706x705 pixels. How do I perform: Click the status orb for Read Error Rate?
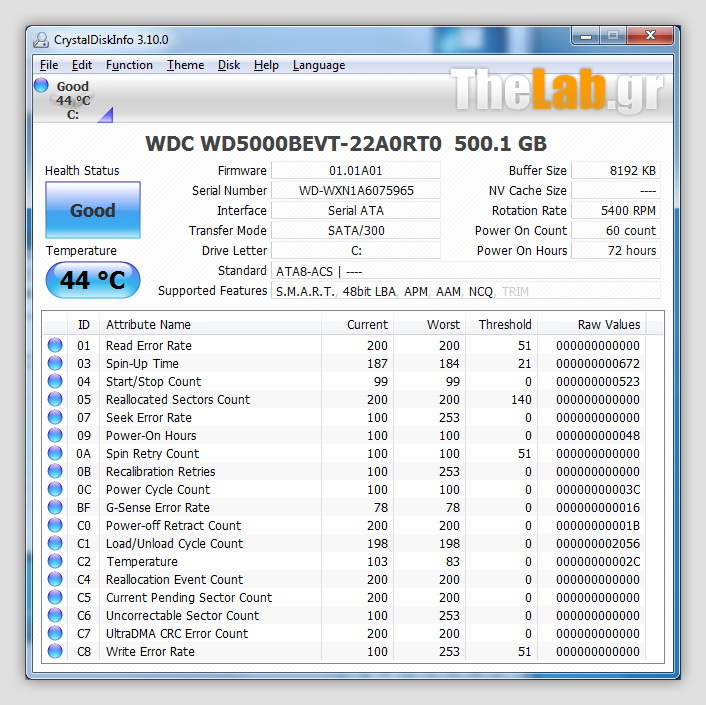coord(55,345)
